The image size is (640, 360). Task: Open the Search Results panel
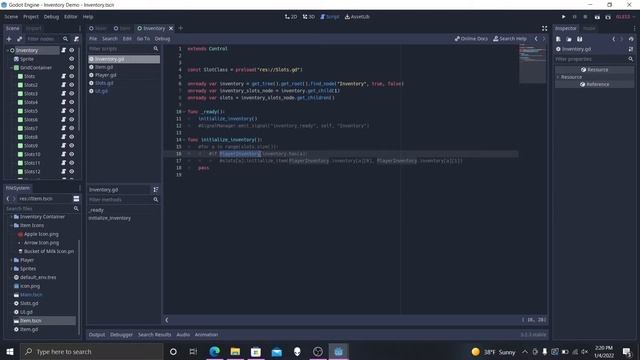pyautogui.click(x=154, y=335)
